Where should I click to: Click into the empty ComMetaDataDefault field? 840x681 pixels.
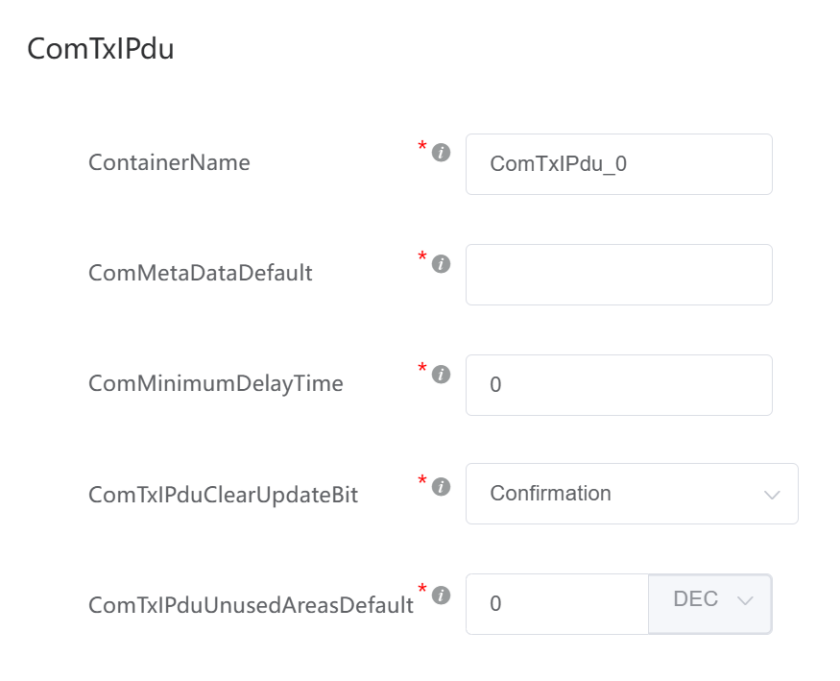click(619, 275)
